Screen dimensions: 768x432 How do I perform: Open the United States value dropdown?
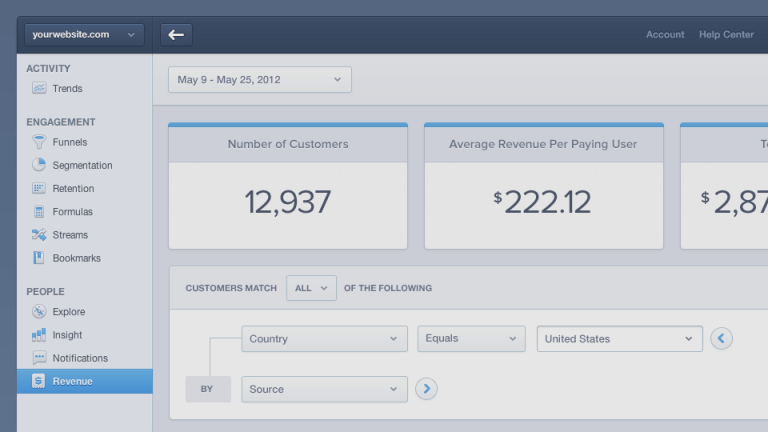coord(620,338)
